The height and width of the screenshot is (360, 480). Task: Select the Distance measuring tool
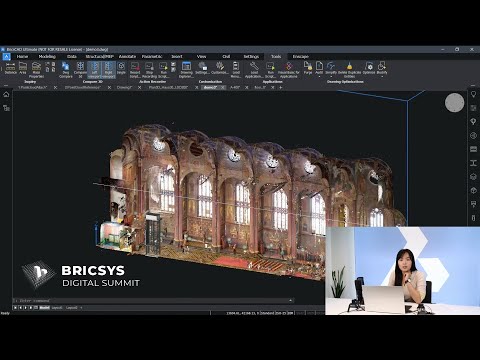click(x=10, y=68)
